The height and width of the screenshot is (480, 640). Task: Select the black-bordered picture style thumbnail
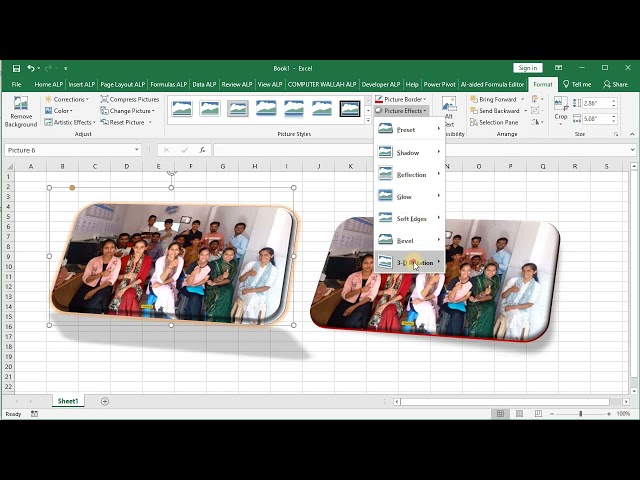coord(350,109)
